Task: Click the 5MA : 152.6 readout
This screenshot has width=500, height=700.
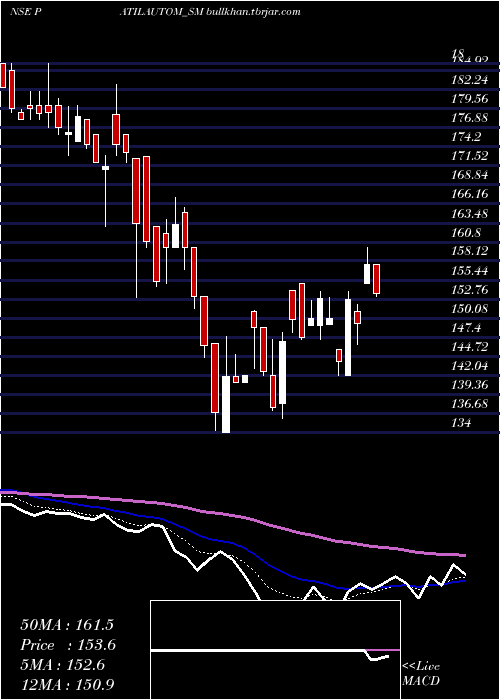Action: 62,665
